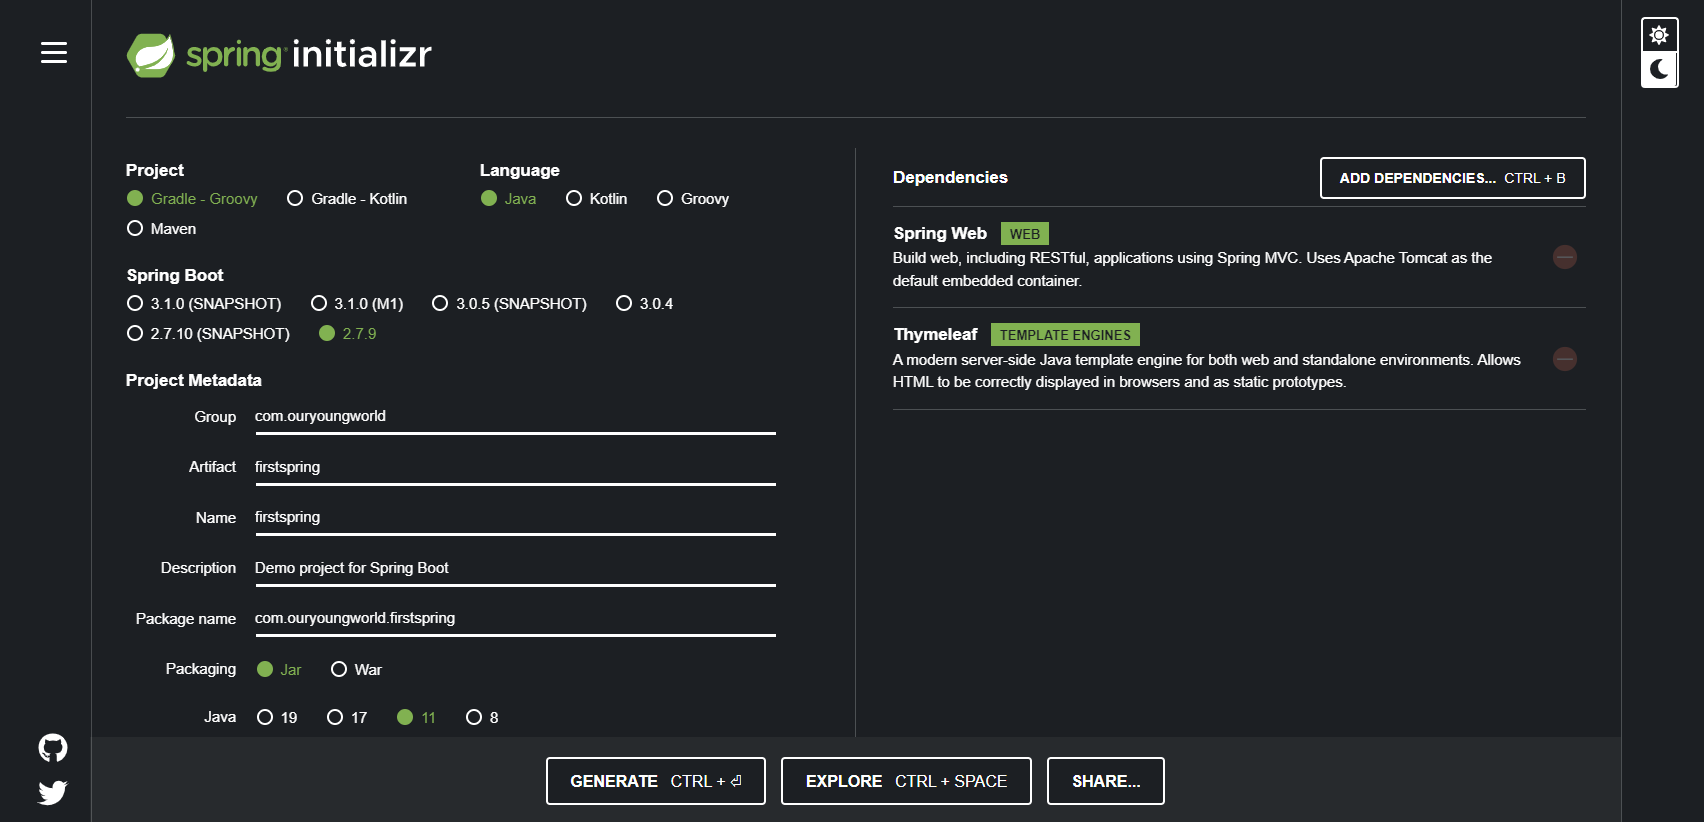Select Java version 11
This screenshot has height=822, width=1704.
point(416,718)
